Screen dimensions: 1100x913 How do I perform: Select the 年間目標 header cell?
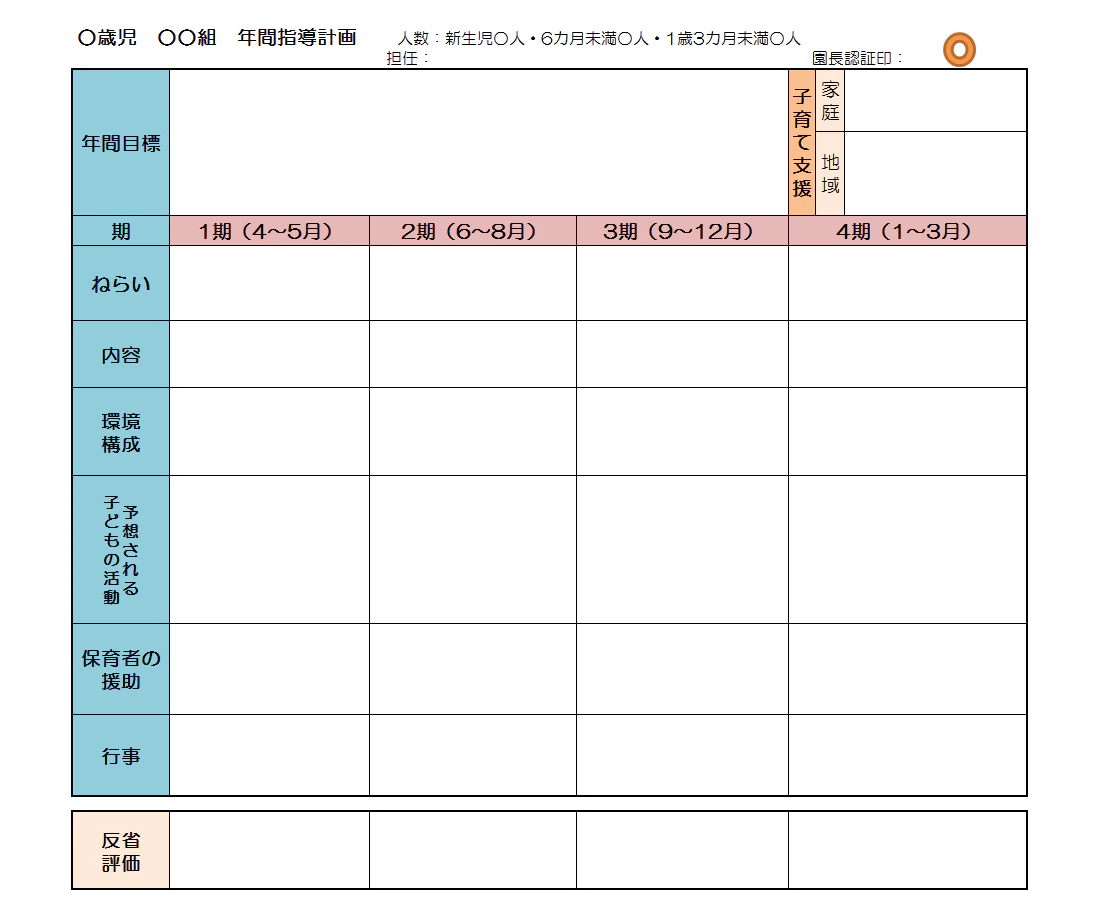pyautogui.click(x=121, y=142)
